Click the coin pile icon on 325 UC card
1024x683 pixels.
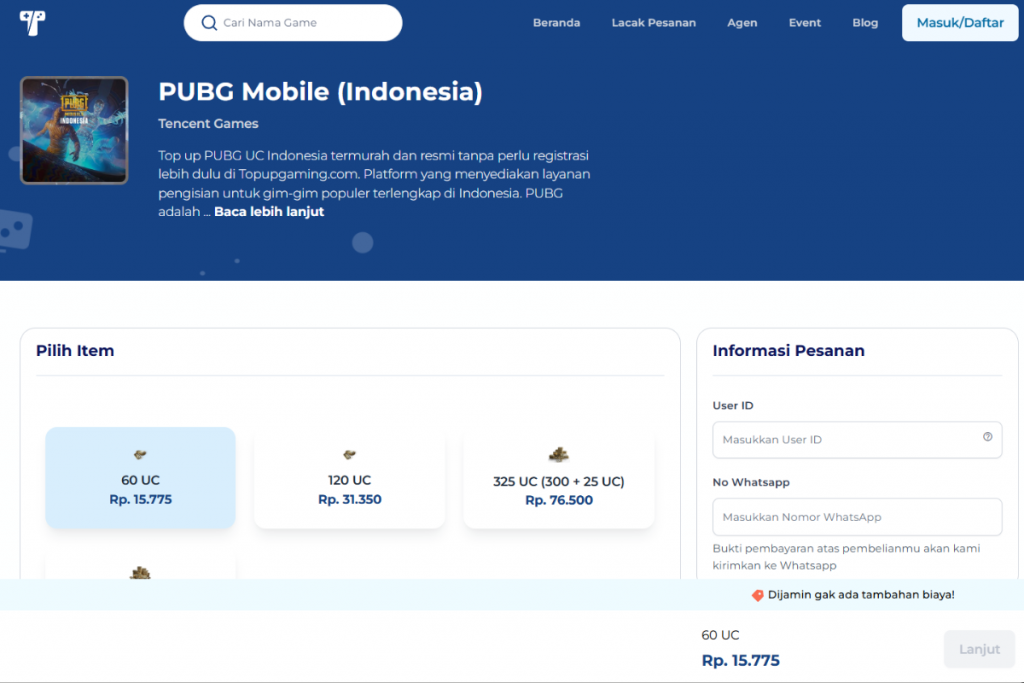tap(558, 454)
